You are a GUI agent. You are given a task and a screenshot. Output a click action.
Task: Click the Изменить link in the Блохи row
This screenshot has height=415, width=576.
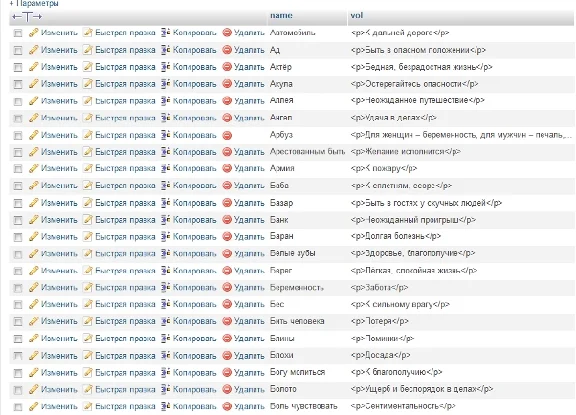(x=59, y=356)
